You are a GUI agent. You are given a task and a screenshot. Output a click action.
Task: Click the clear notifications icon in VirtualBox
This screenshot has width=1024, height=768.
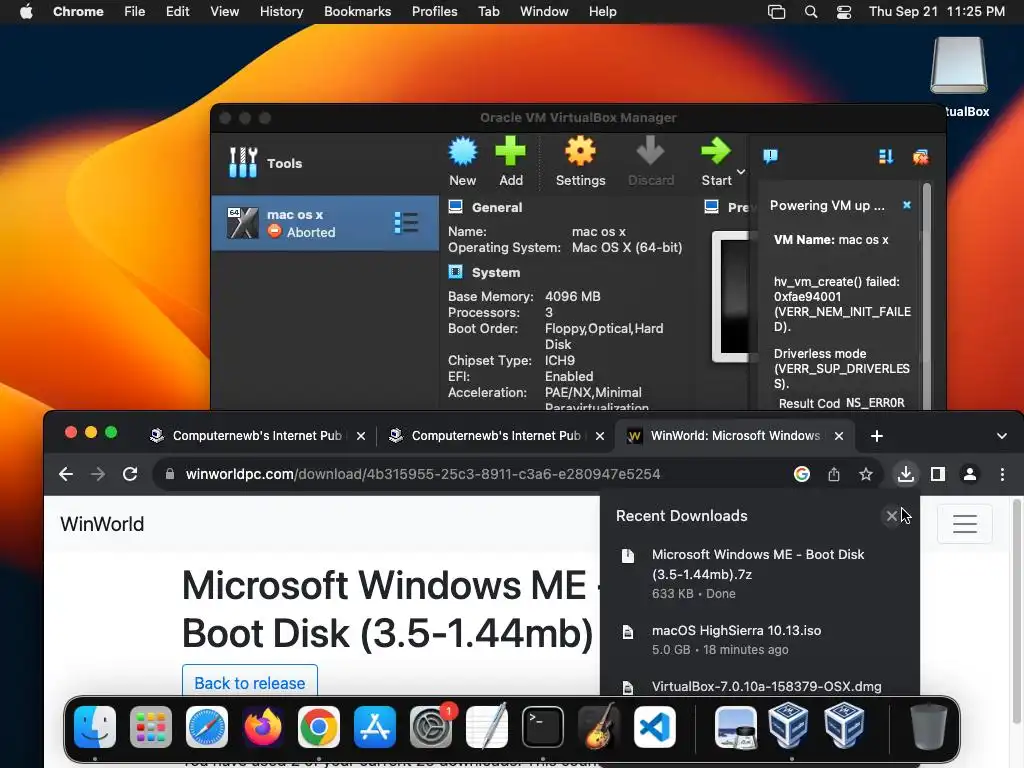pos(921,156)
